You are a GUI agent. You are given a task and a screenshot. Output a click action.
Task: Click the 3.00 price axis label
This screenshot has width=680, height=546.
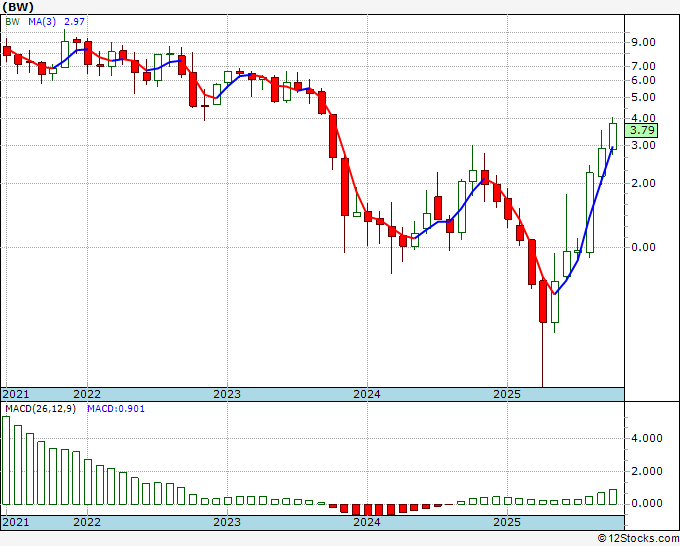coord(643,145)
